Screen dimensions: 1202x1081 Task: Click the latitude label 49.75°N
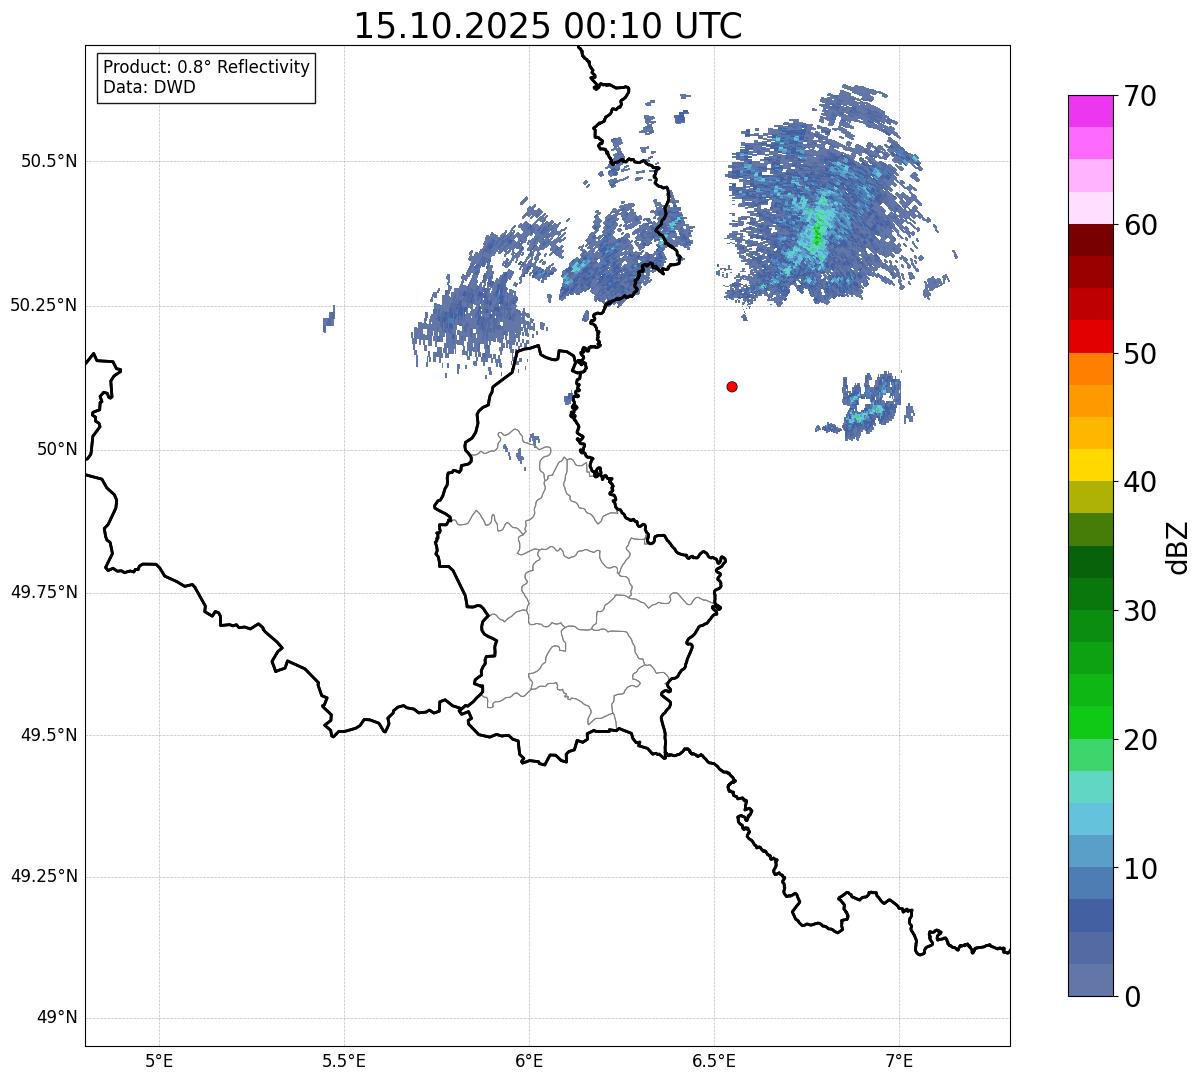click(44, 592)
